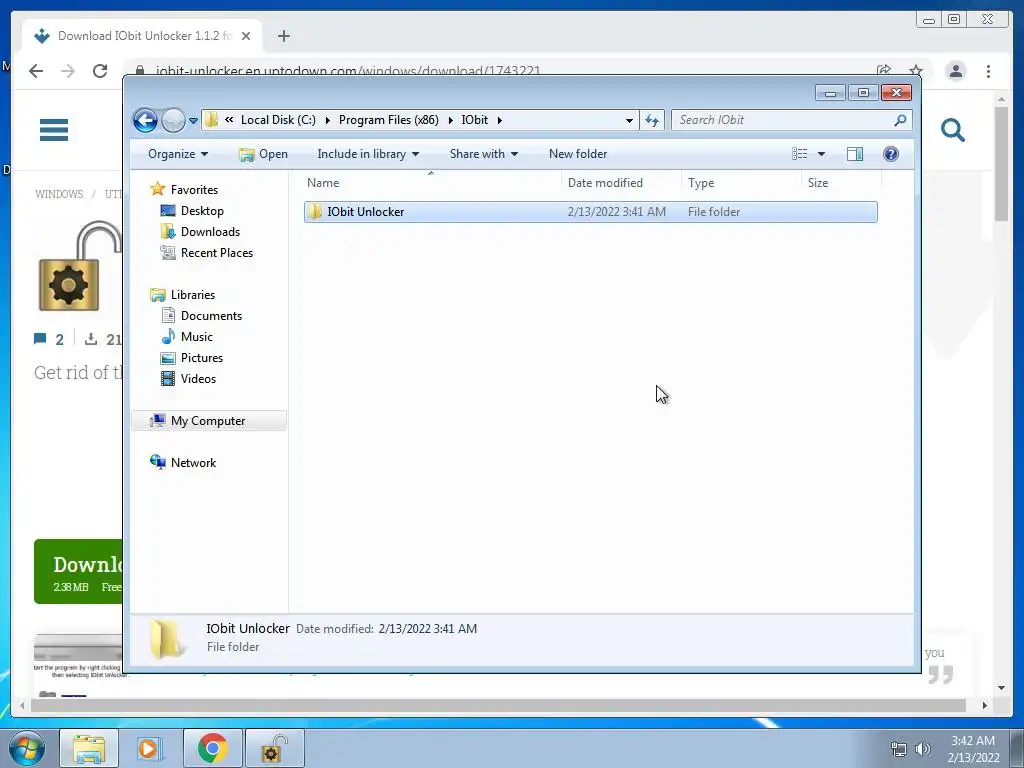Create a New folder
Image resolution: width=1024 pixels, height=768 pixels.
tap(578, 154)
